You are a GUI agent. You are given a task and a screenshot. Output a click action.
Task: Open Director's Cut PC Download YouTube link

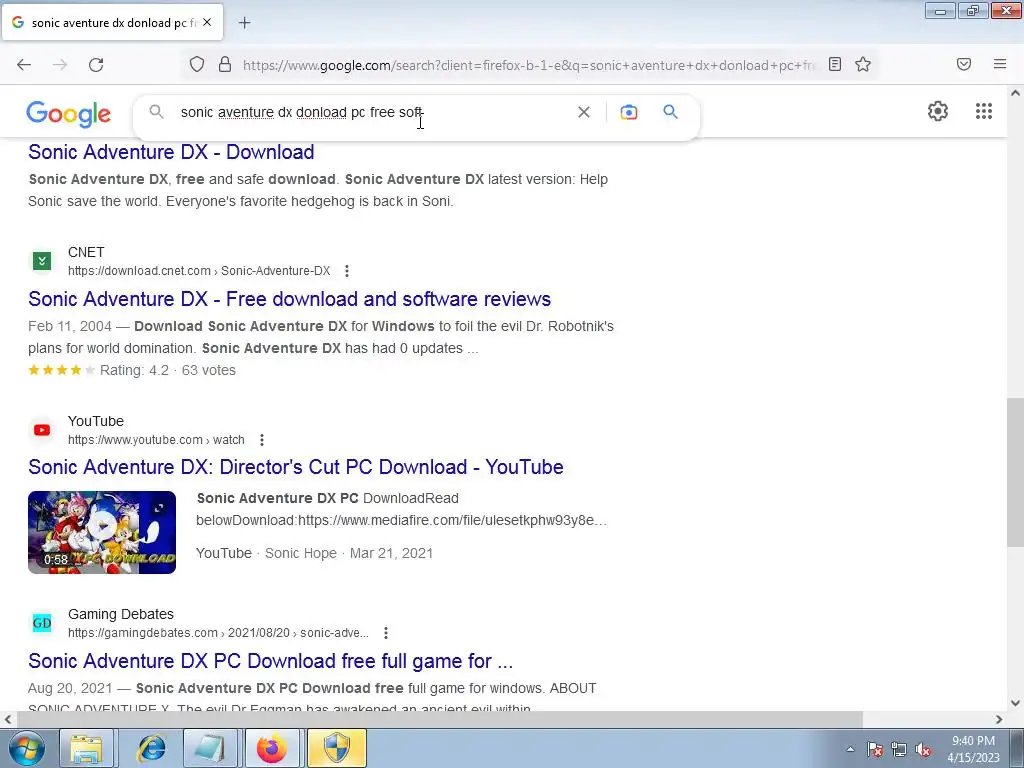[x=296, y=467]
